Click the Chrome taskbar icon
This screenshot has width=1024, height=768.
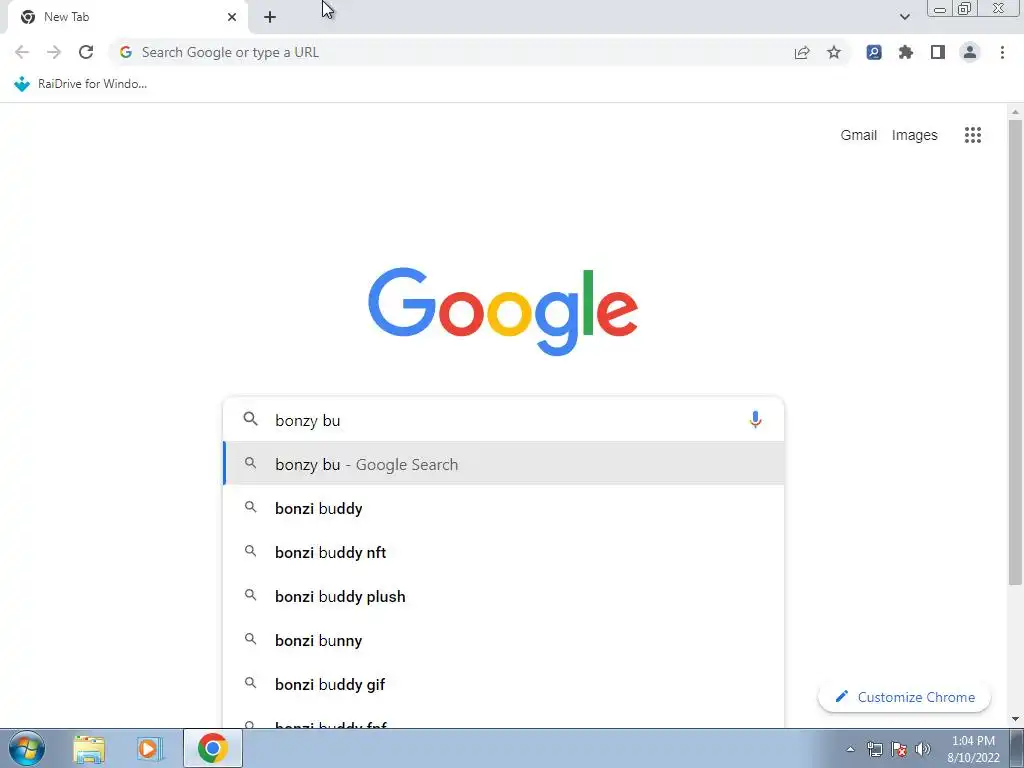click(213, 748)
